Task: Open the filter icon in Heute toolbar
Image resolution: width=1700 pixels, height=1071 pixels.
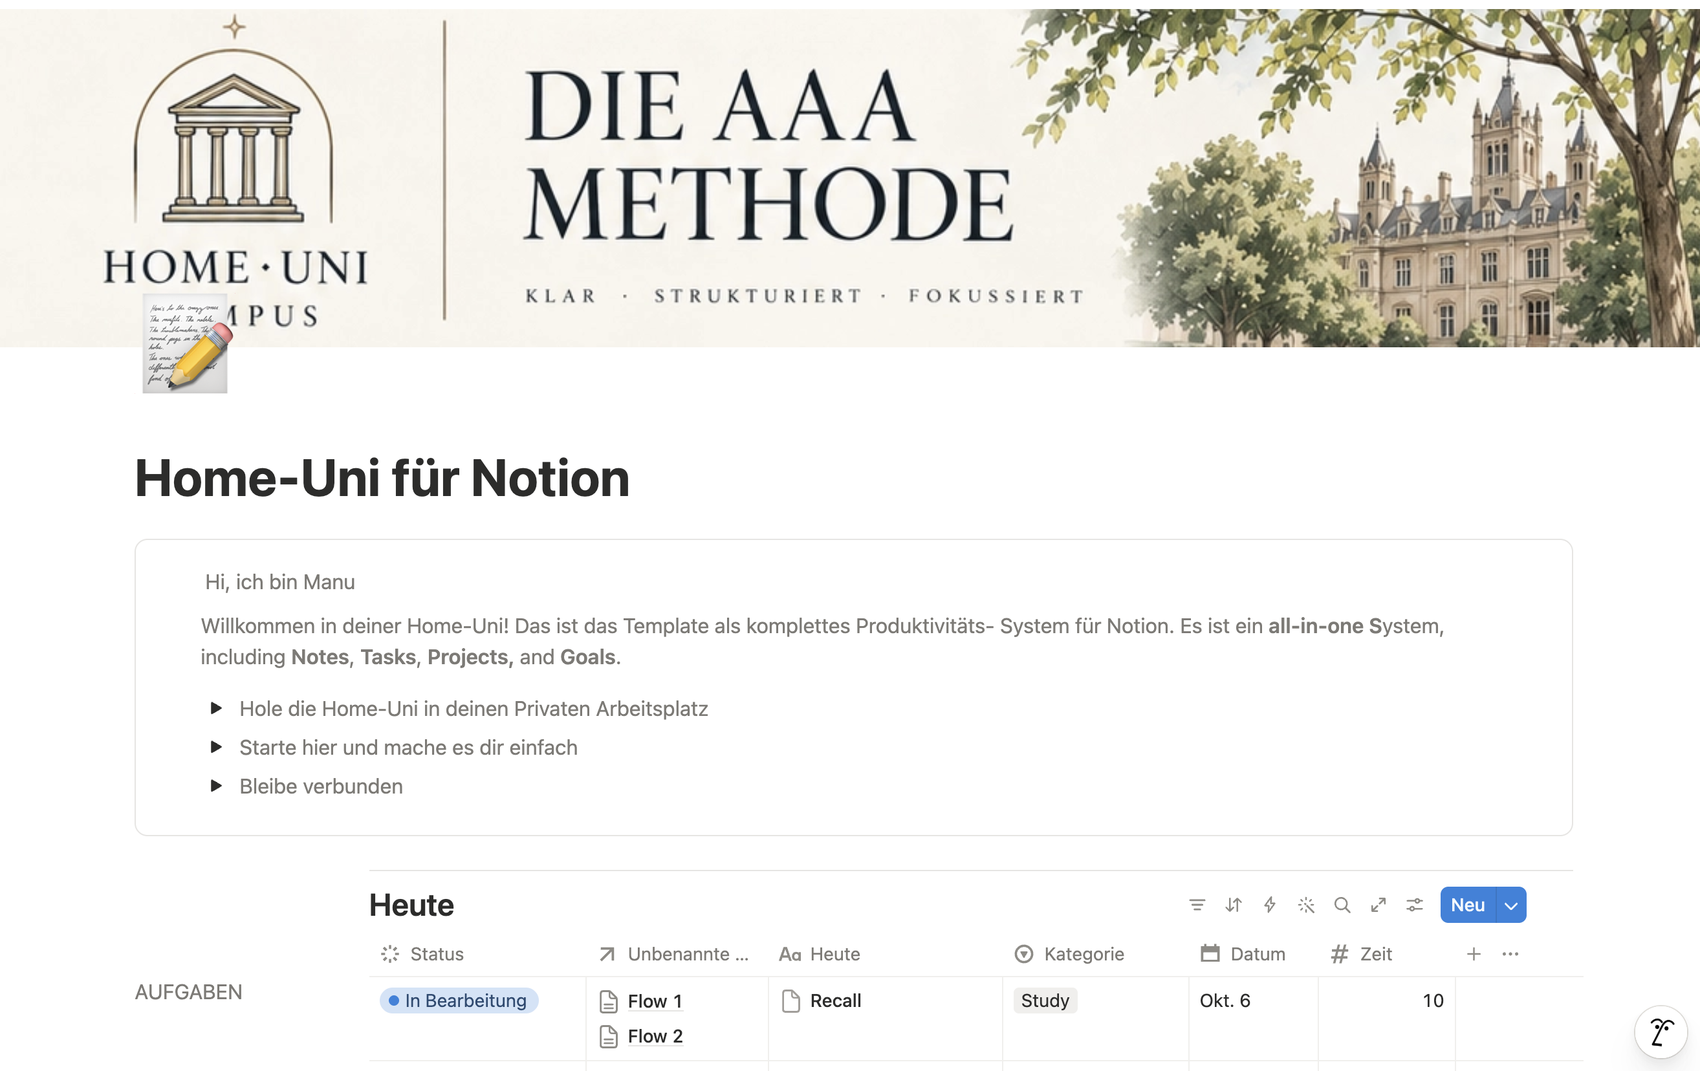Action: 1197,905
